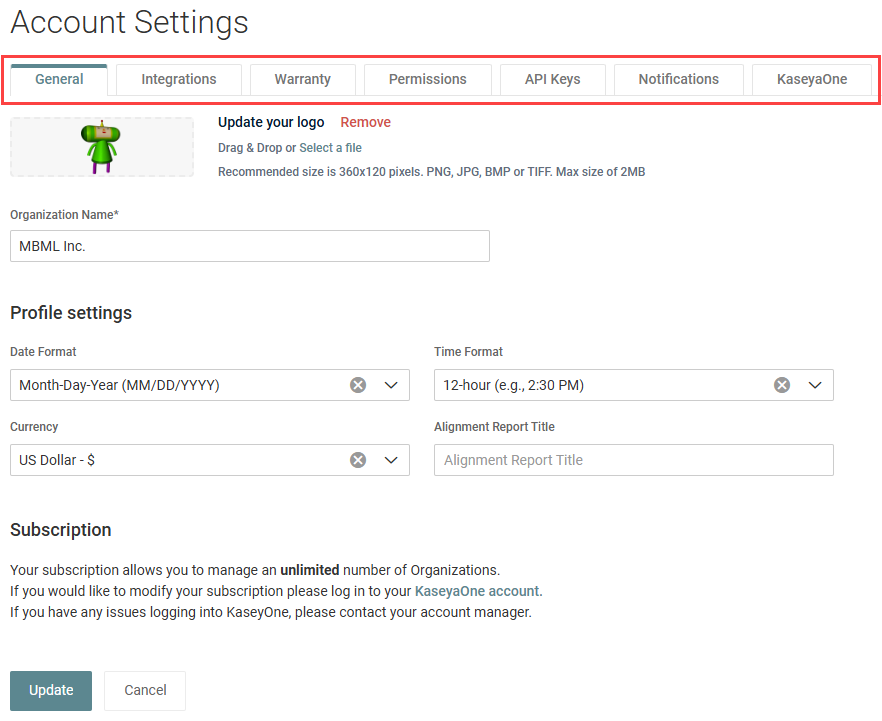Image resolution: width=882 pixels, height=721 pixels.
Task: Select the API Keys tab
Action: tap(552, 79)
